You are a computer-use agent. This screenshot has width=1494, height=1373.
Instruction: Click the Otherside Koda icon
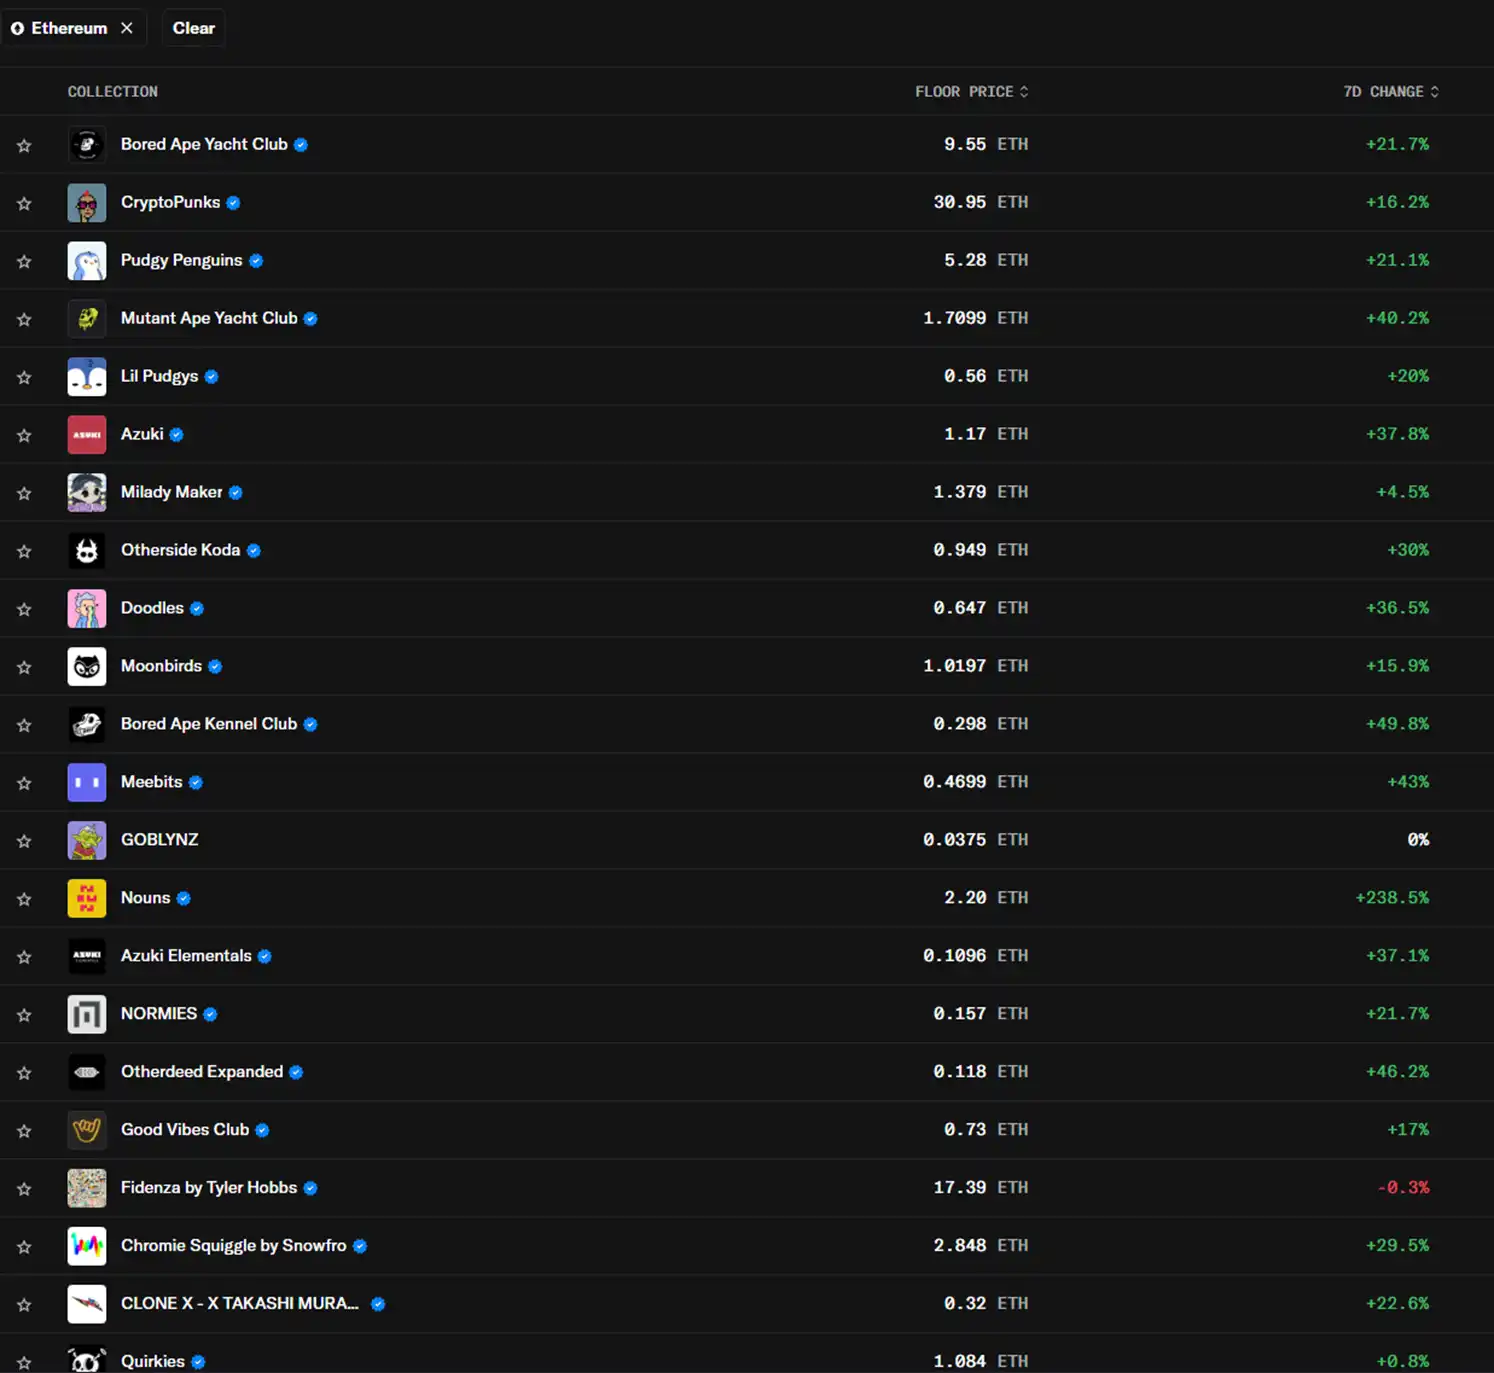[x=87, y=551]
